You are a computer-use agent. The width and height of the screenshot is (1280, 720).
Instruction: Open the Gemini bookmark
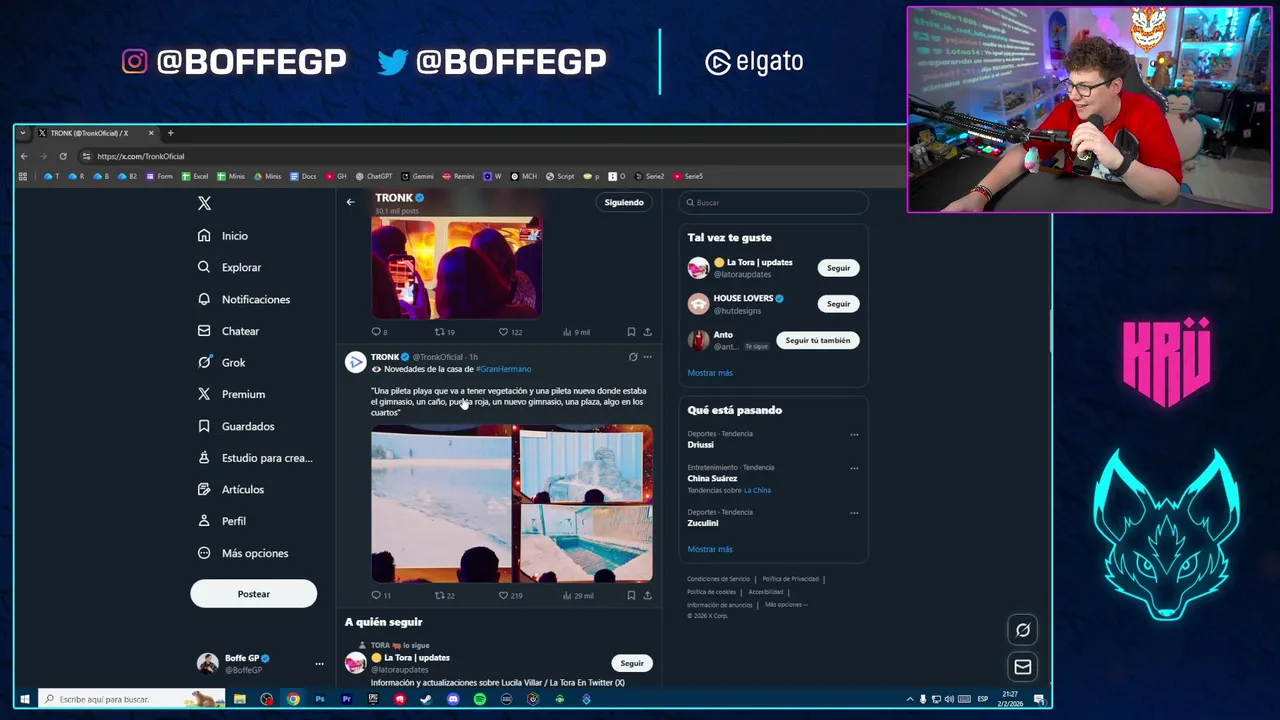click(x=417, y=176)
